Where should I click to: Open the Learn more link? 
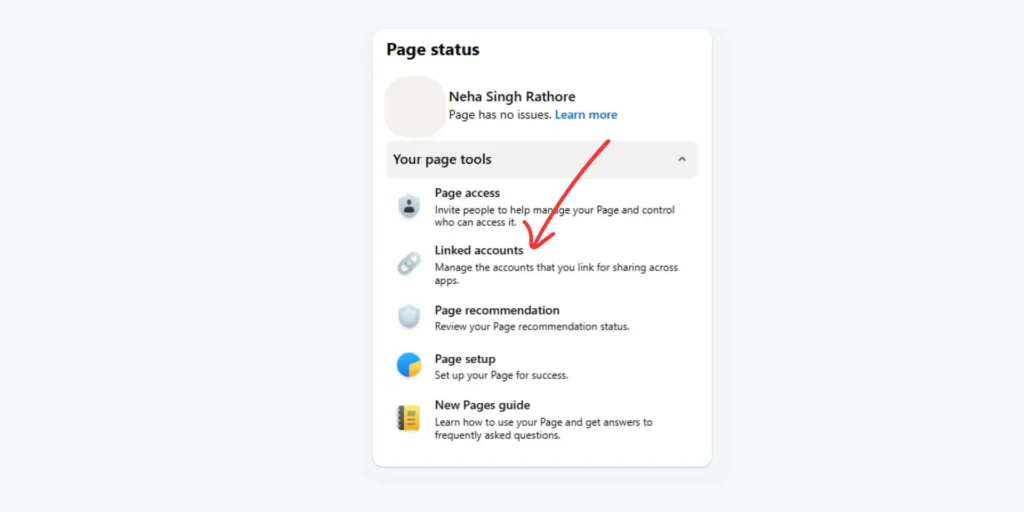pyautogui.click(x=586, y=115)
